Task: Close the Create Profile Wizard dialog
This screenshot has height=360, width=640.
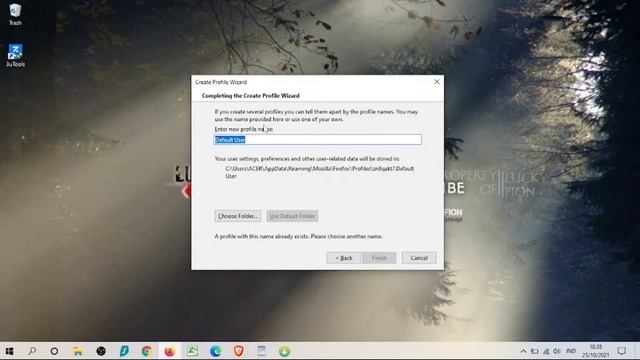Action: point(437,82)
